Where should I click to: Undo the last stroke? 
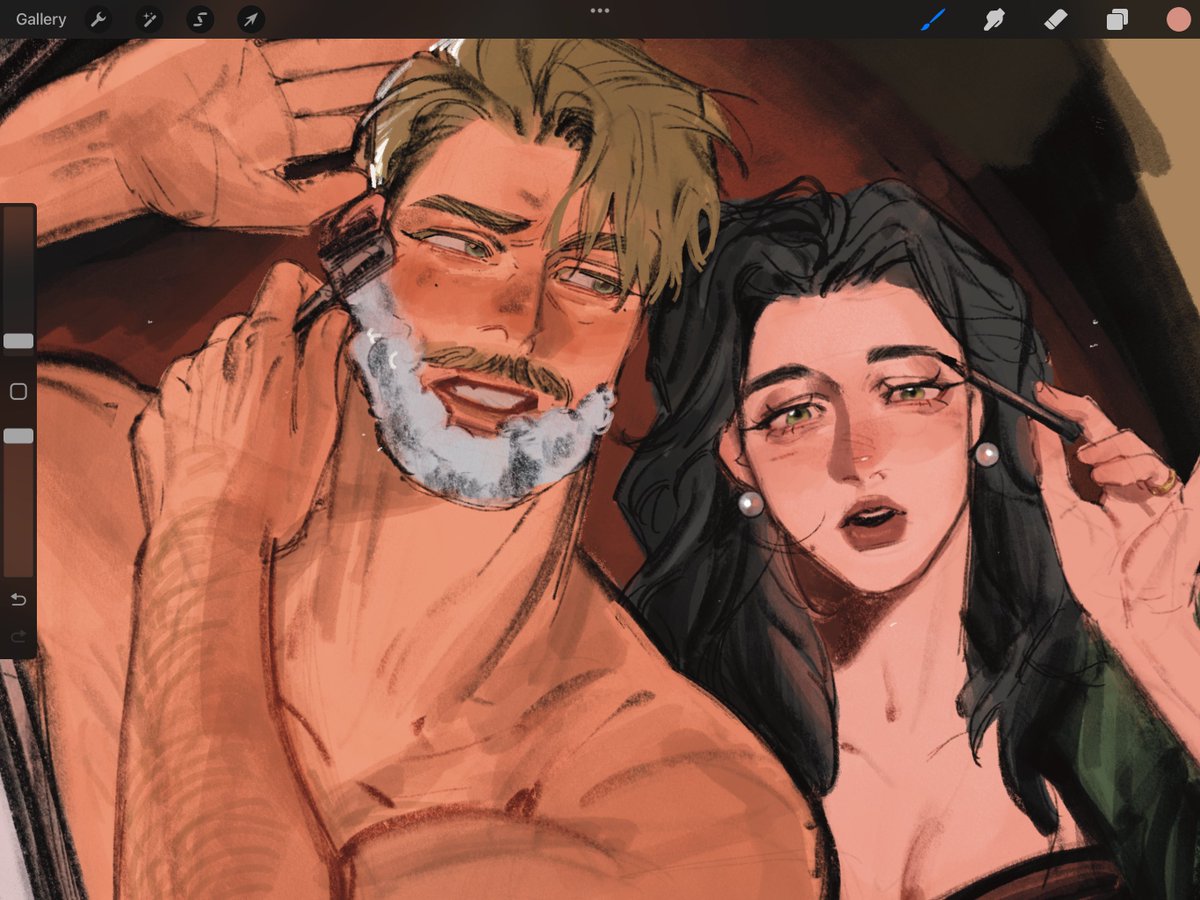point(18,600)
